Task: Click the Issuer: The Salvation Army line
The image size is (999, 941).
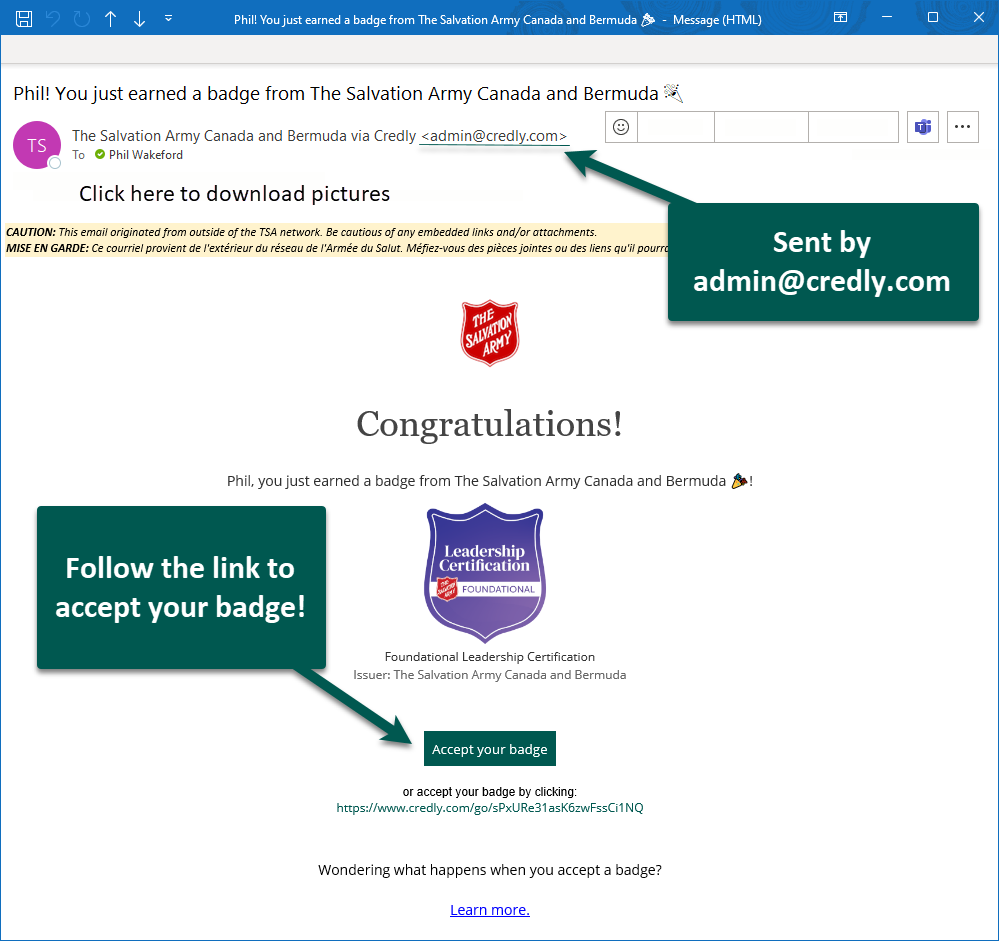Action: (x=489, y=675)
